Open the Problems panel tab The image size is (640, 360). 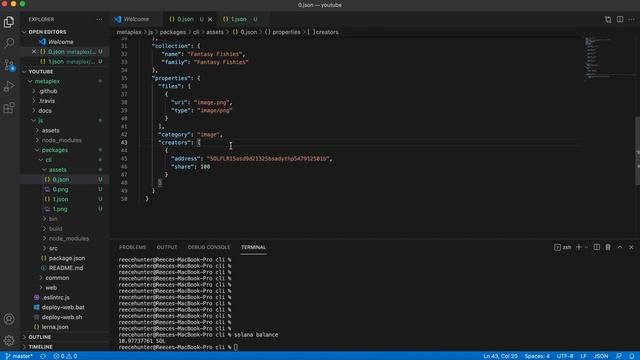pyautogui.click(x=133, y=247)
